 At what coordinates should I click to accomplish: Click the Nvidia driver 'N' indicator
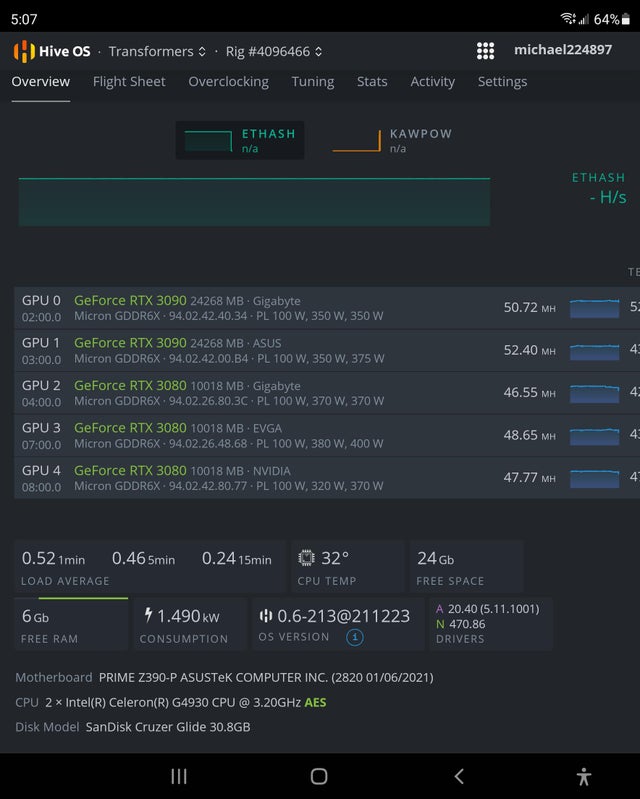(x=440, y=624)
